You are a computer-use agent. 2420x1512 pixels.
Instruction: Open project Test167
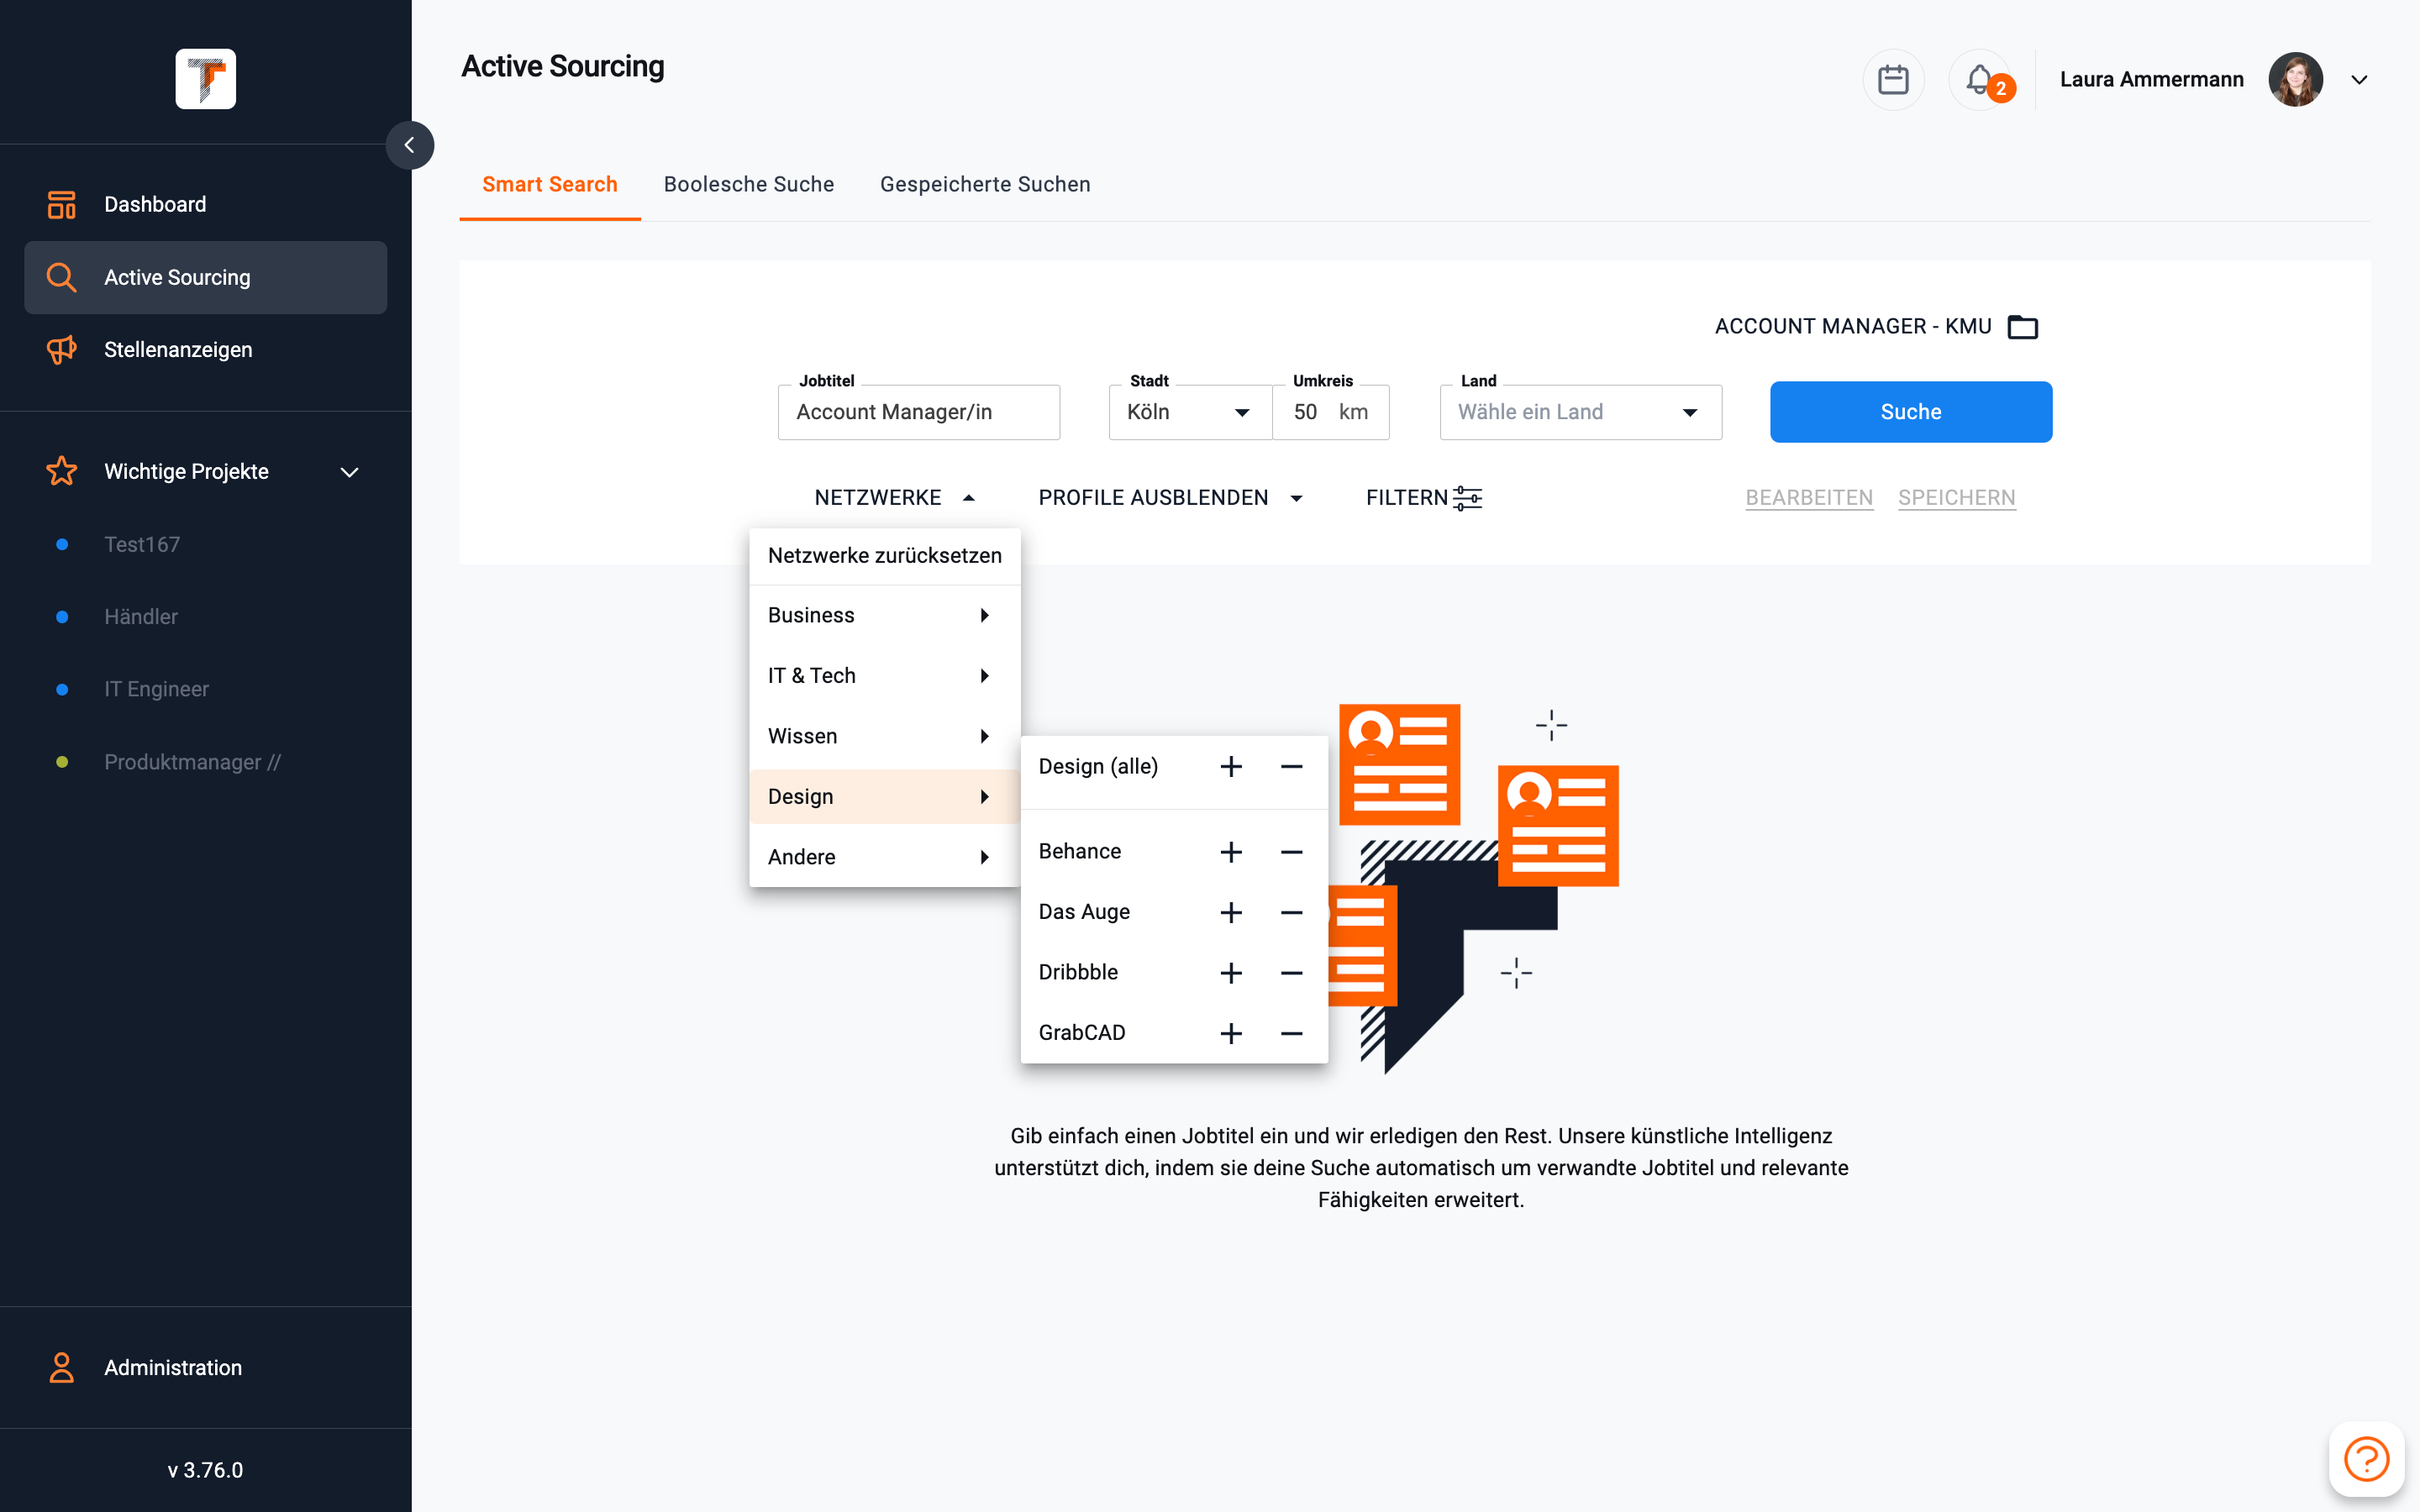[142, 544]
